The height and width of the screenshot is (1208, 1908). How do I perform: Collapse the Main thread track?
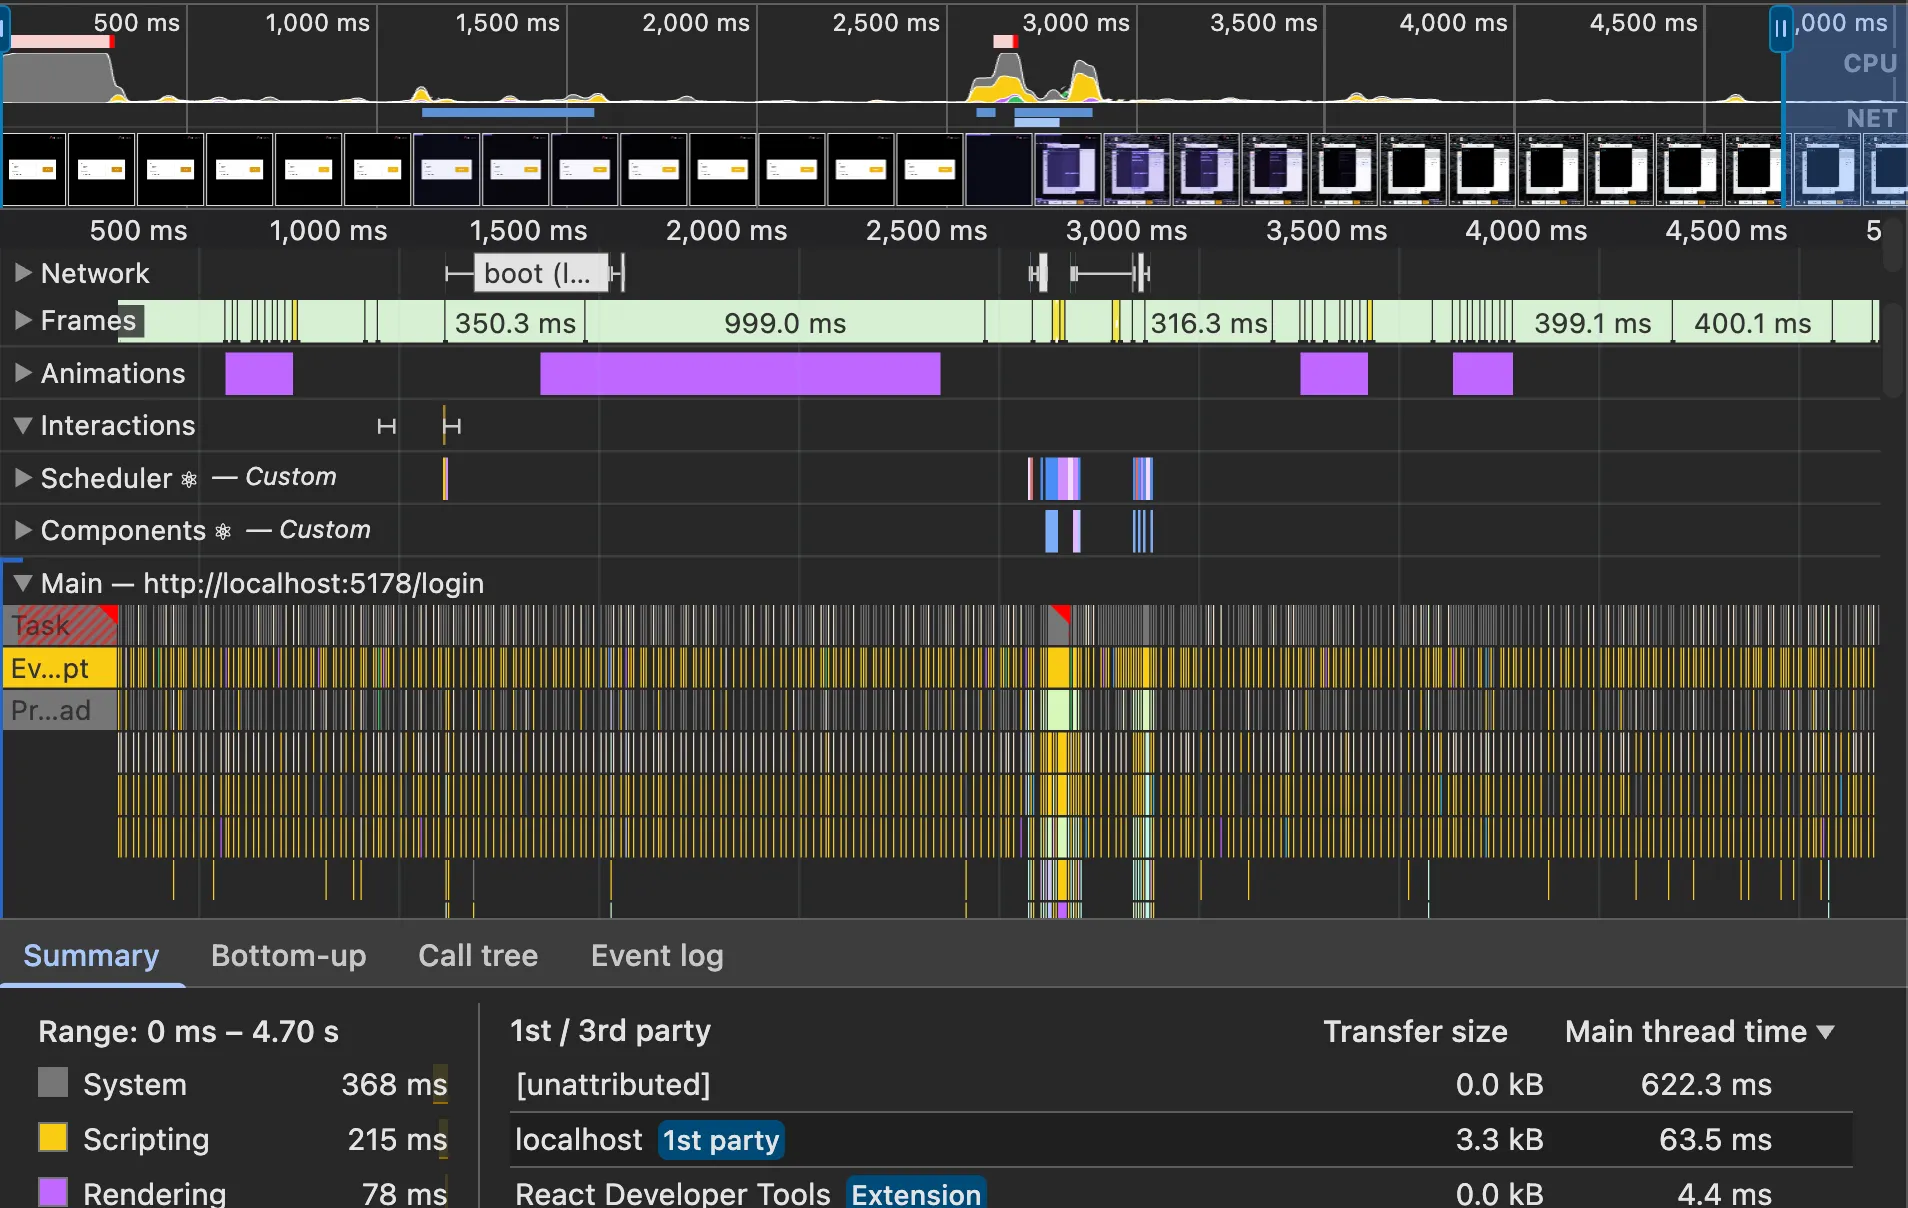[x=23, y=583]
